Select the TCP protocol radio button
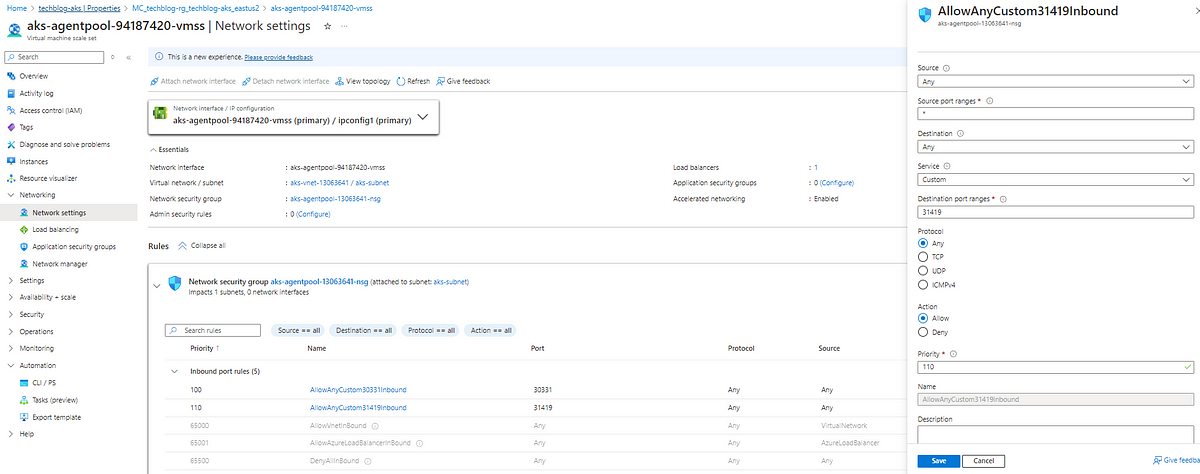 coord(922,256)
